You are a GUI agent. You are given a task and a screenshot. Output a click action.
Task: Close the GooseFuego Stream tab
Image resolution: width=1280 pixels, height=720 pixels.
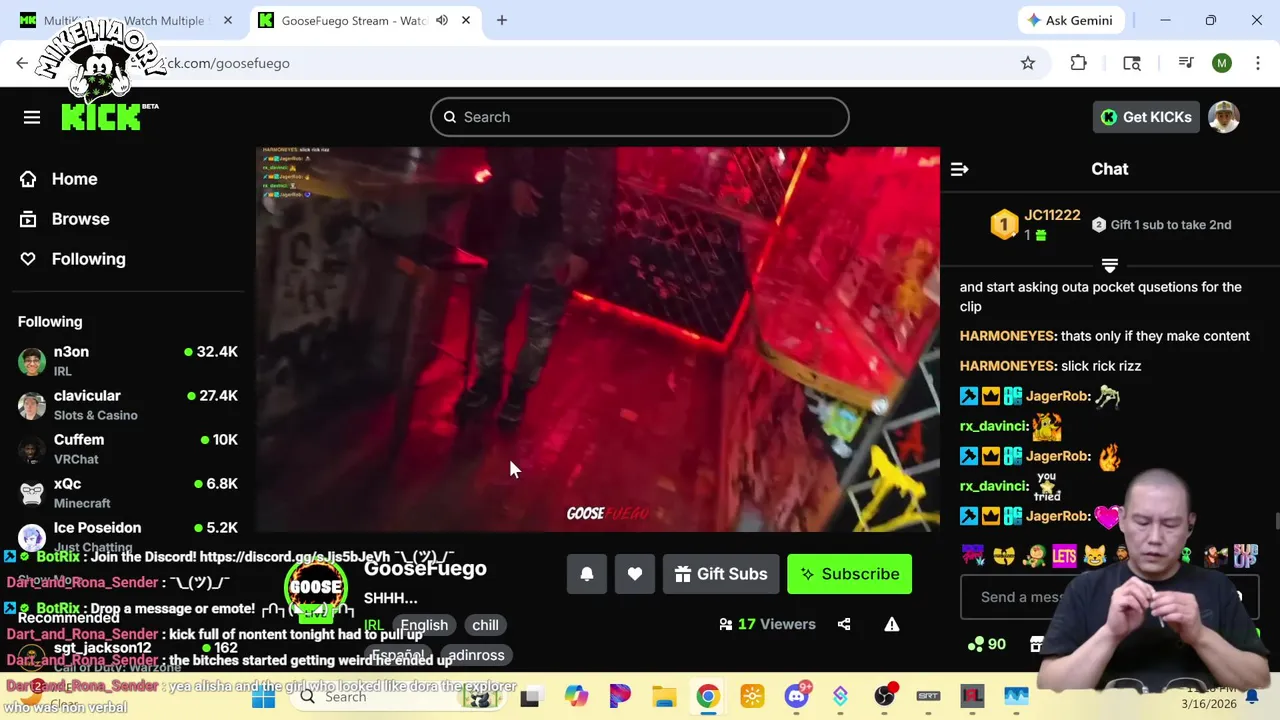(466, 20)
